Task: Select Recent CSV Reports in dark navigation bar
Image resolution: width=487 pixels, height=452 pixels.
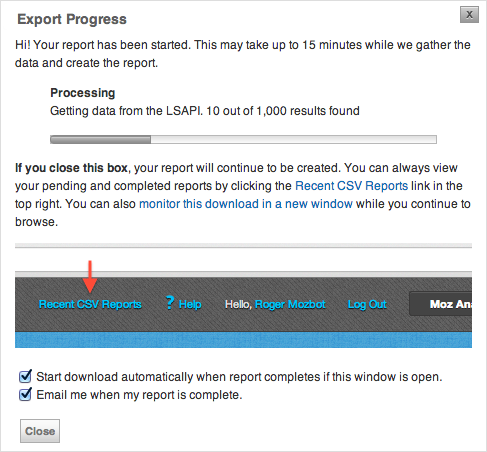Action: point(90,304)
